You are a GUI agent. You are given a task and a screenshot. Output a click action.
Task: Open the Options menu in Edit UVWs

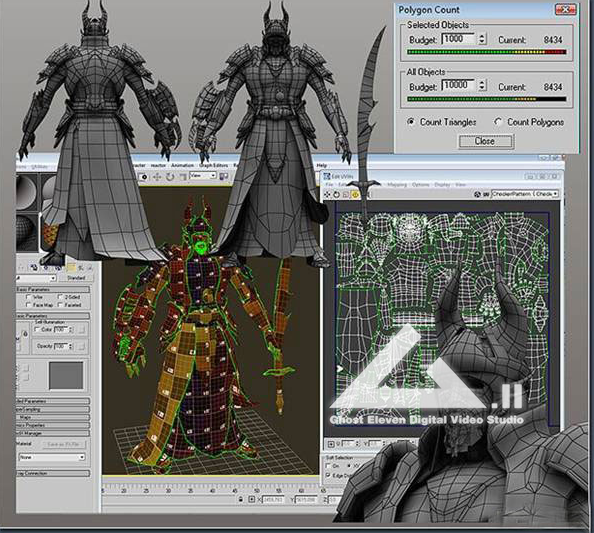coord(420,184)
